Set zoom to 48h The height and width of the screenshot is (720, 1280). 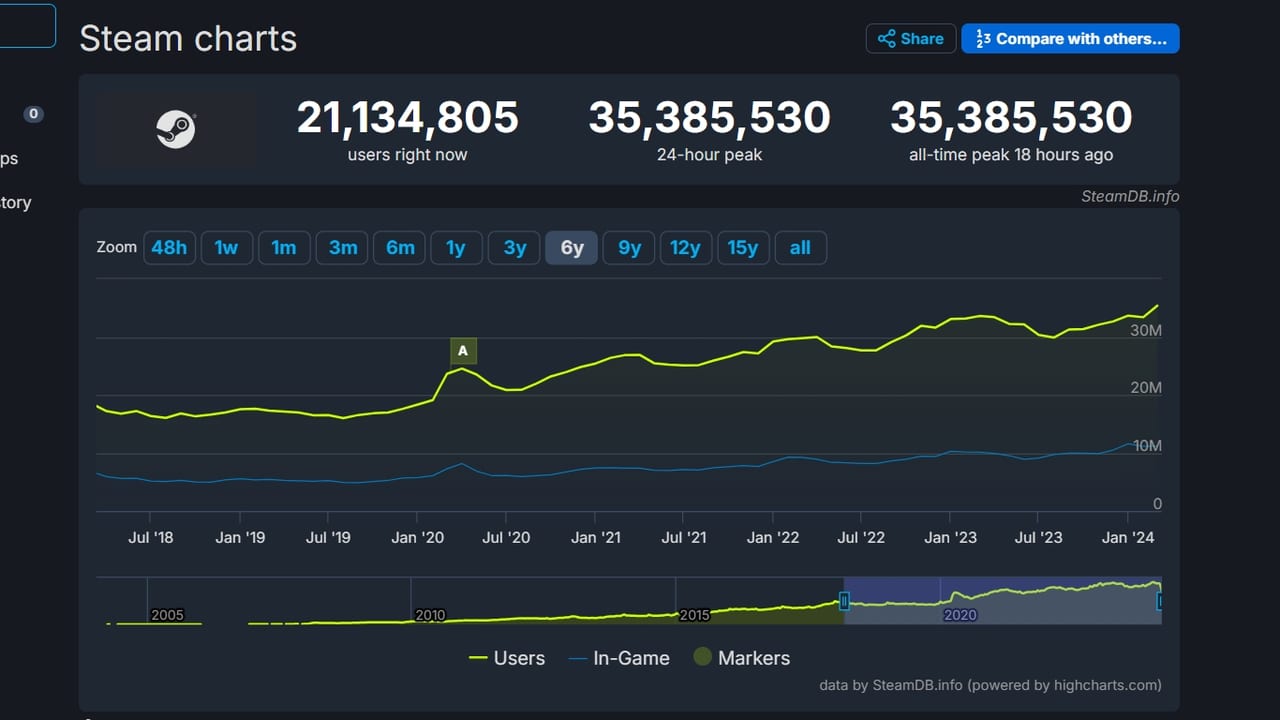point(169,248)
